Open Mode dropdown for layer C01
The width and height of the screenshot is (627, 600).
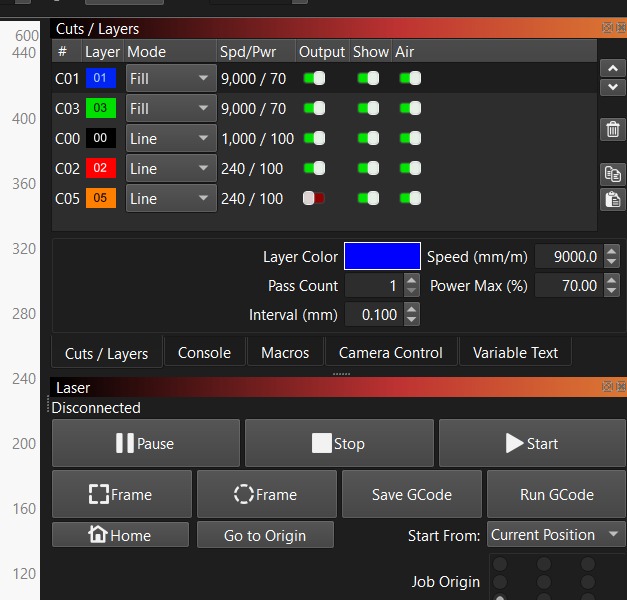point(171,79)
